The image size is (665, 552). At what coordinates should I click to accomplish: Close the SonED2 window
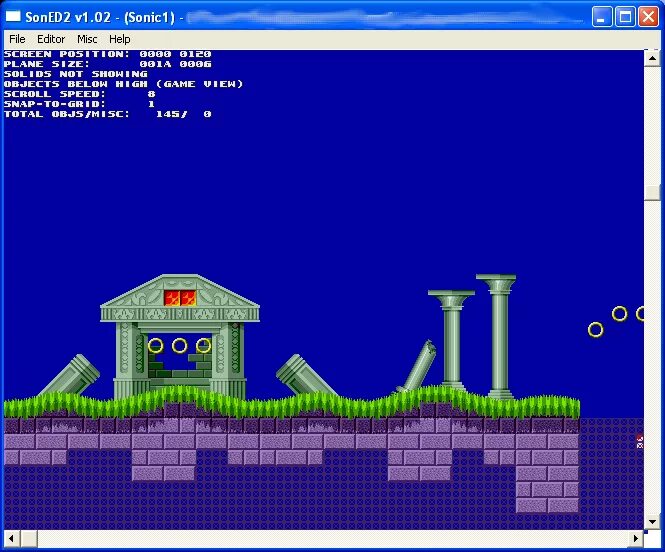(x=648, y=17)
